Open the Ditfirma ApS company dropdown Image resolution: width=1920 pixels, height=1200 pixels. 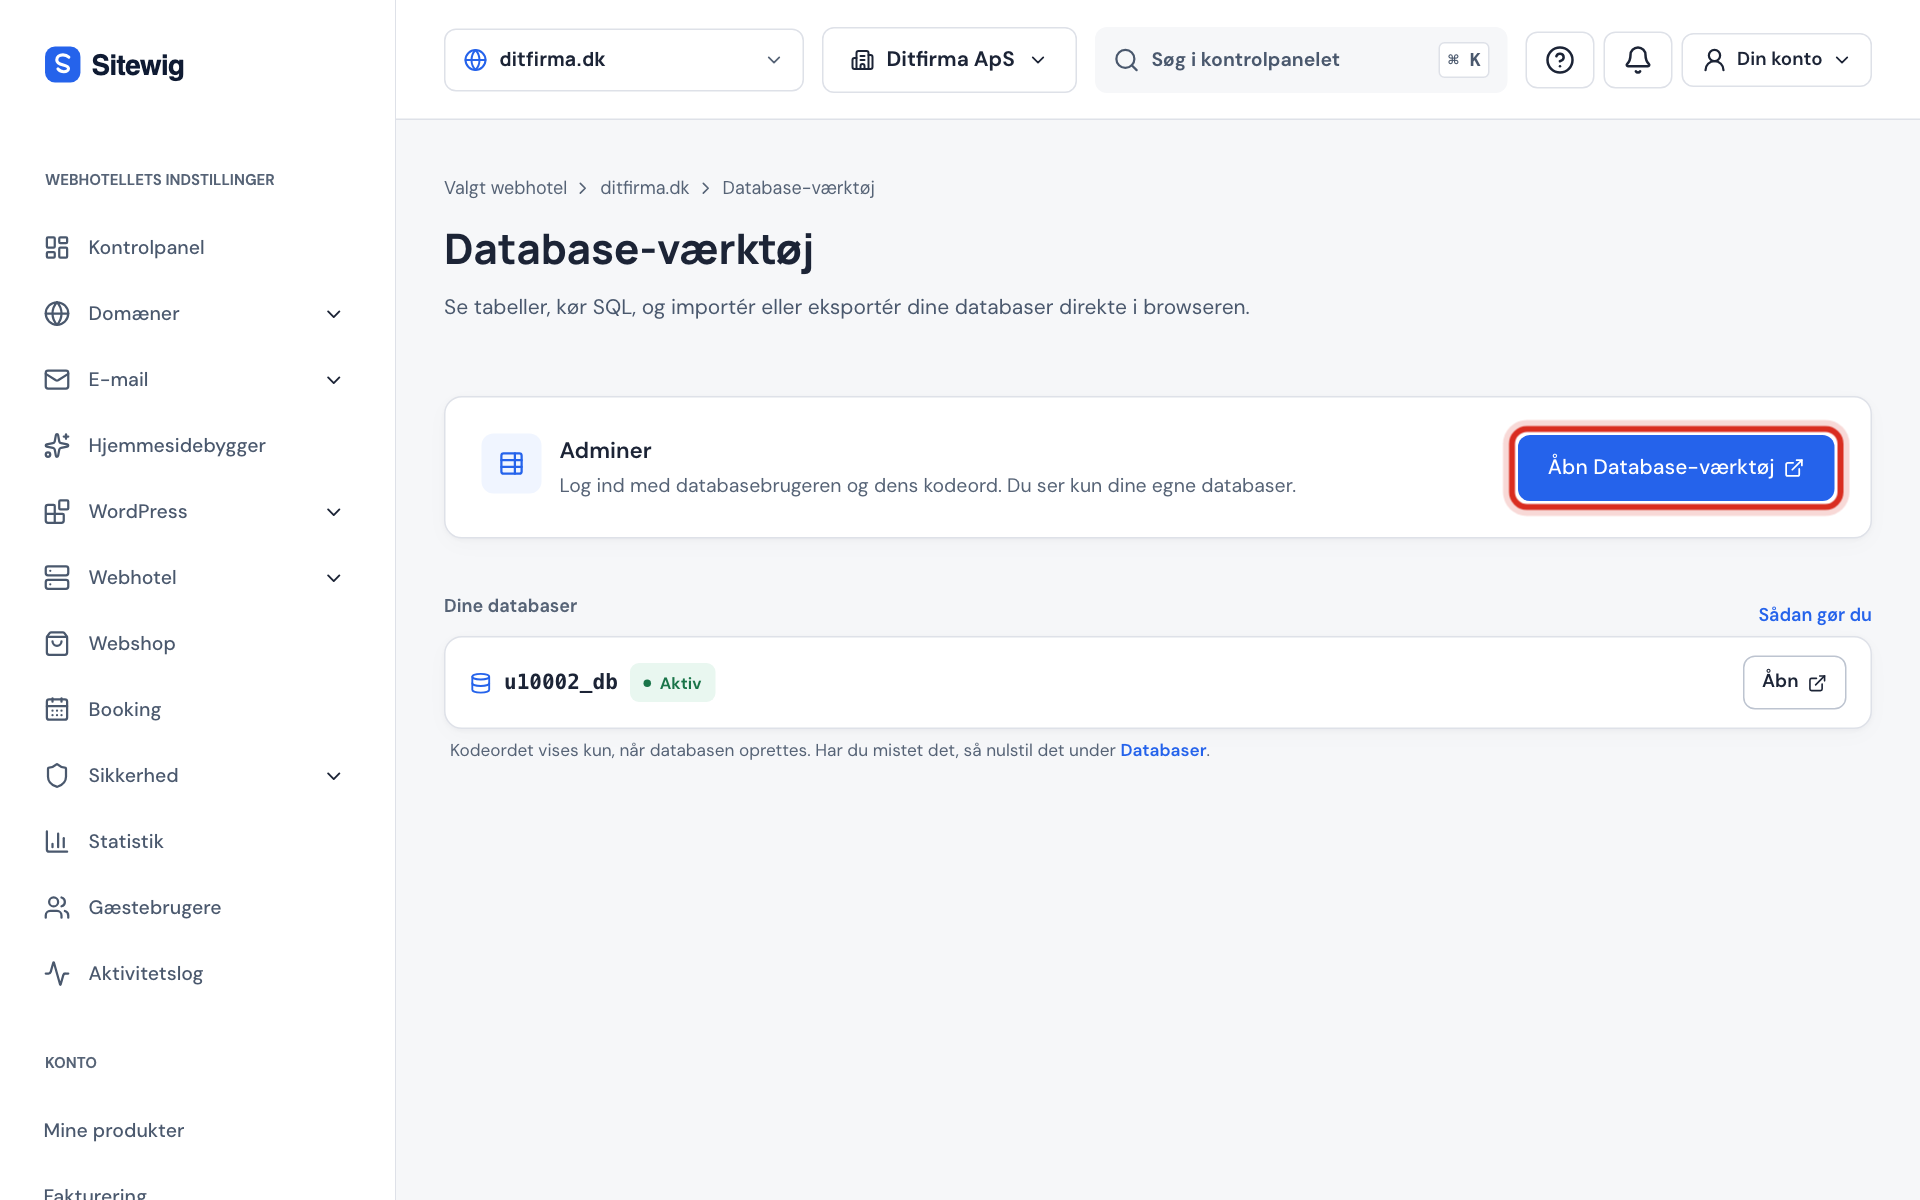click(949, 60)
